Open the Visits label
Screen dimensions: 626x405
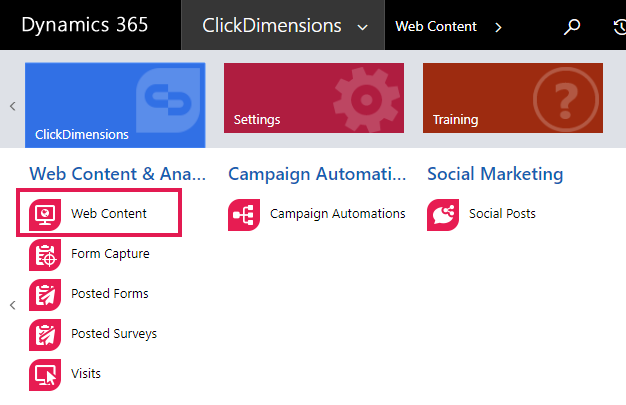tap(86, 373)
